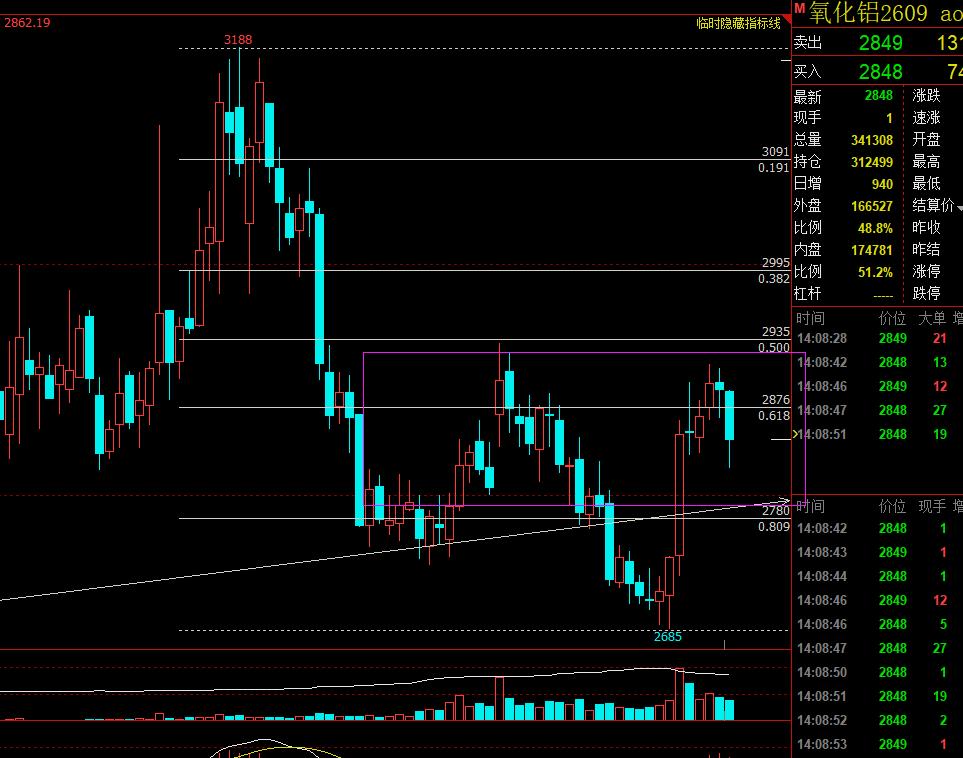
Task: Select the 日增 value 940
Action: tap(882, 184)
